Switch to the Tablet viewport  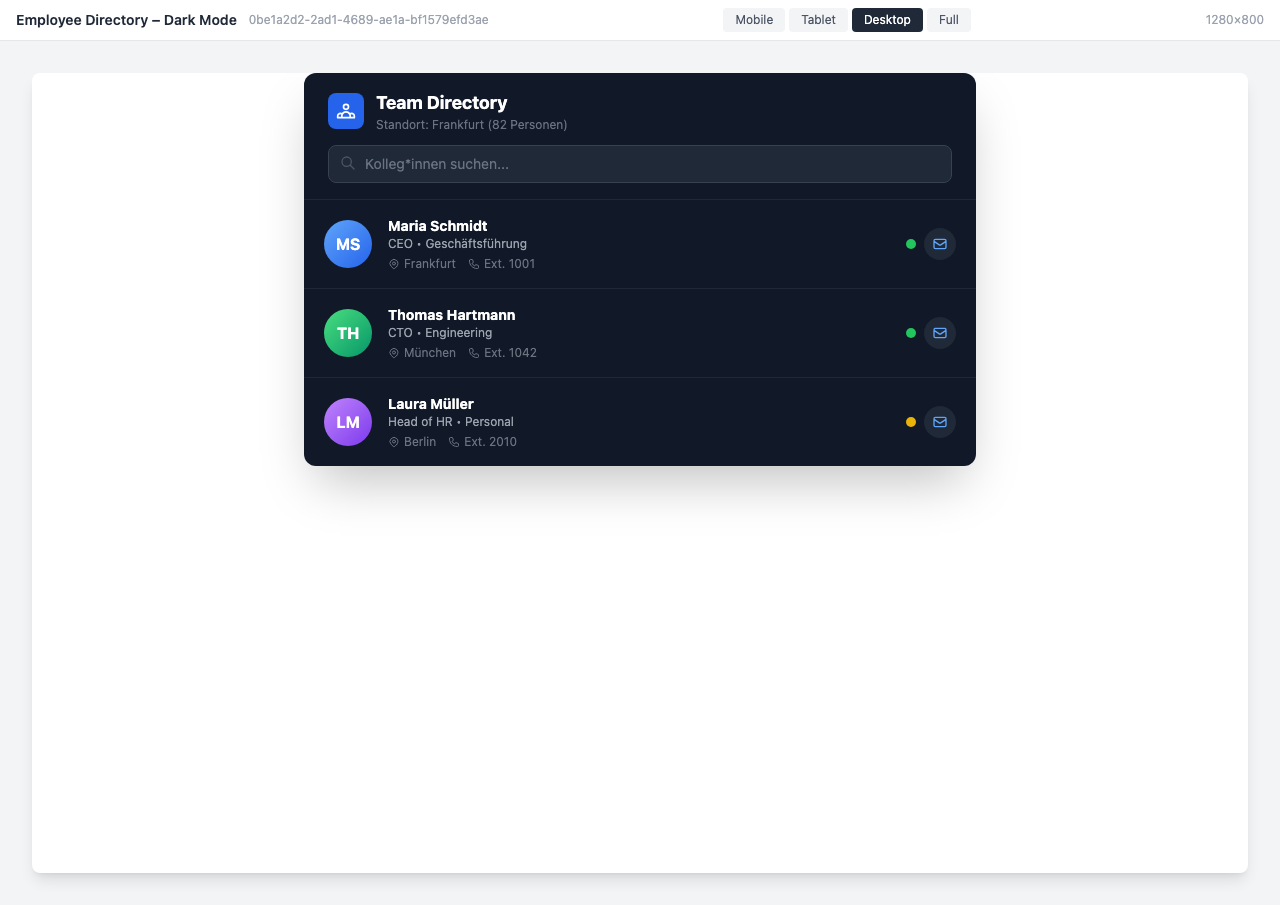pos(817,19)
